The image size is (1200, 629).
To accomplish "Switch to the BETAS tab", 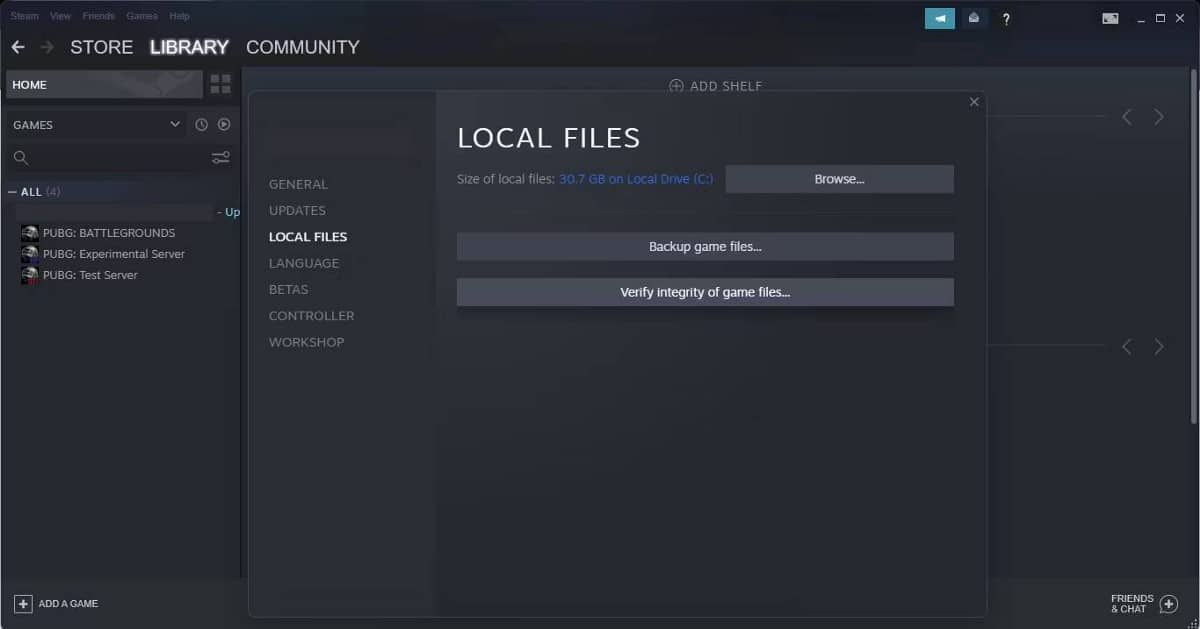I will click(288, 289).
